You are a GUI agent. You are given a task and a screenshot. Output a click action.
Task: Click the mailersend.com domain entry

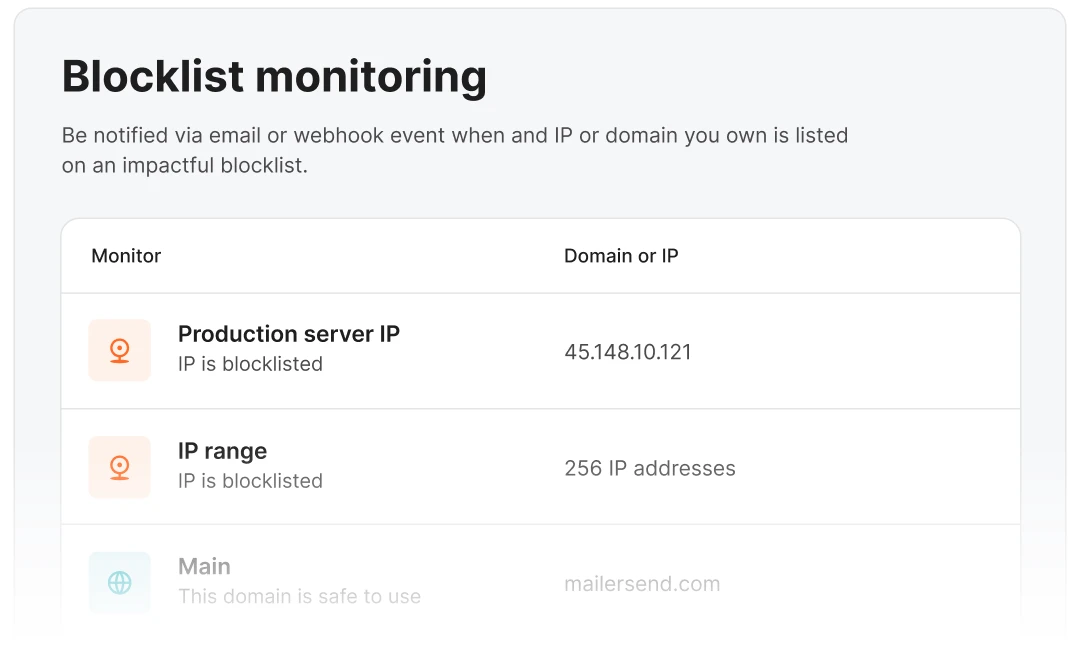click(x=641, y=584)
